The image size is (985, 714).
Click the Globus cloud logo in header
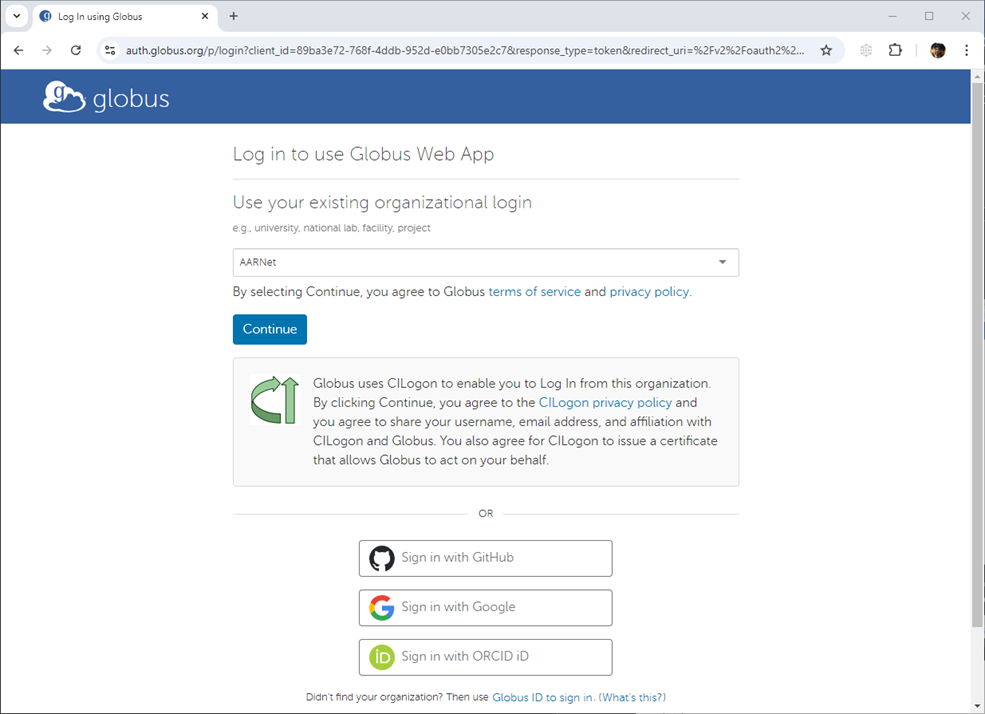click(63, 97)
